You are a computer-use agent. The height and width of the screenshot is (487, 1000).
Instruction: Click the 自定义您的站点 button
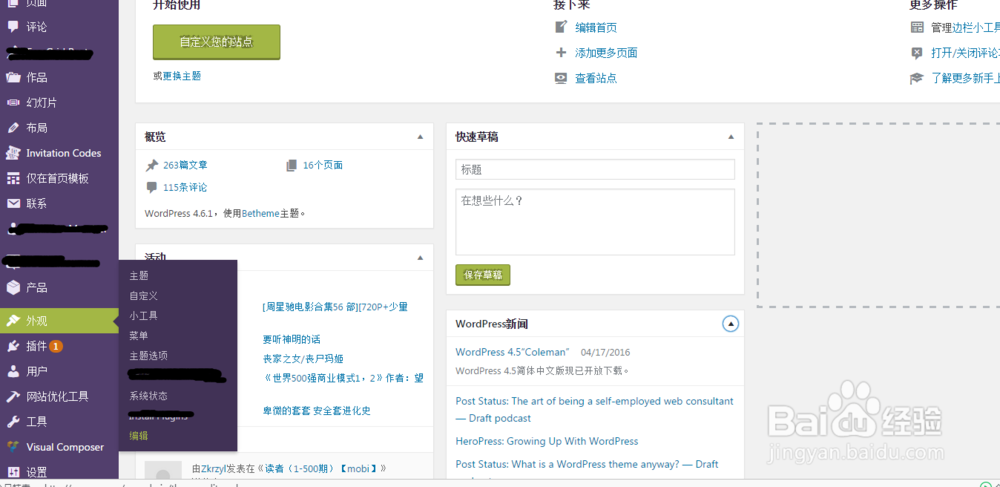point(217,42)
